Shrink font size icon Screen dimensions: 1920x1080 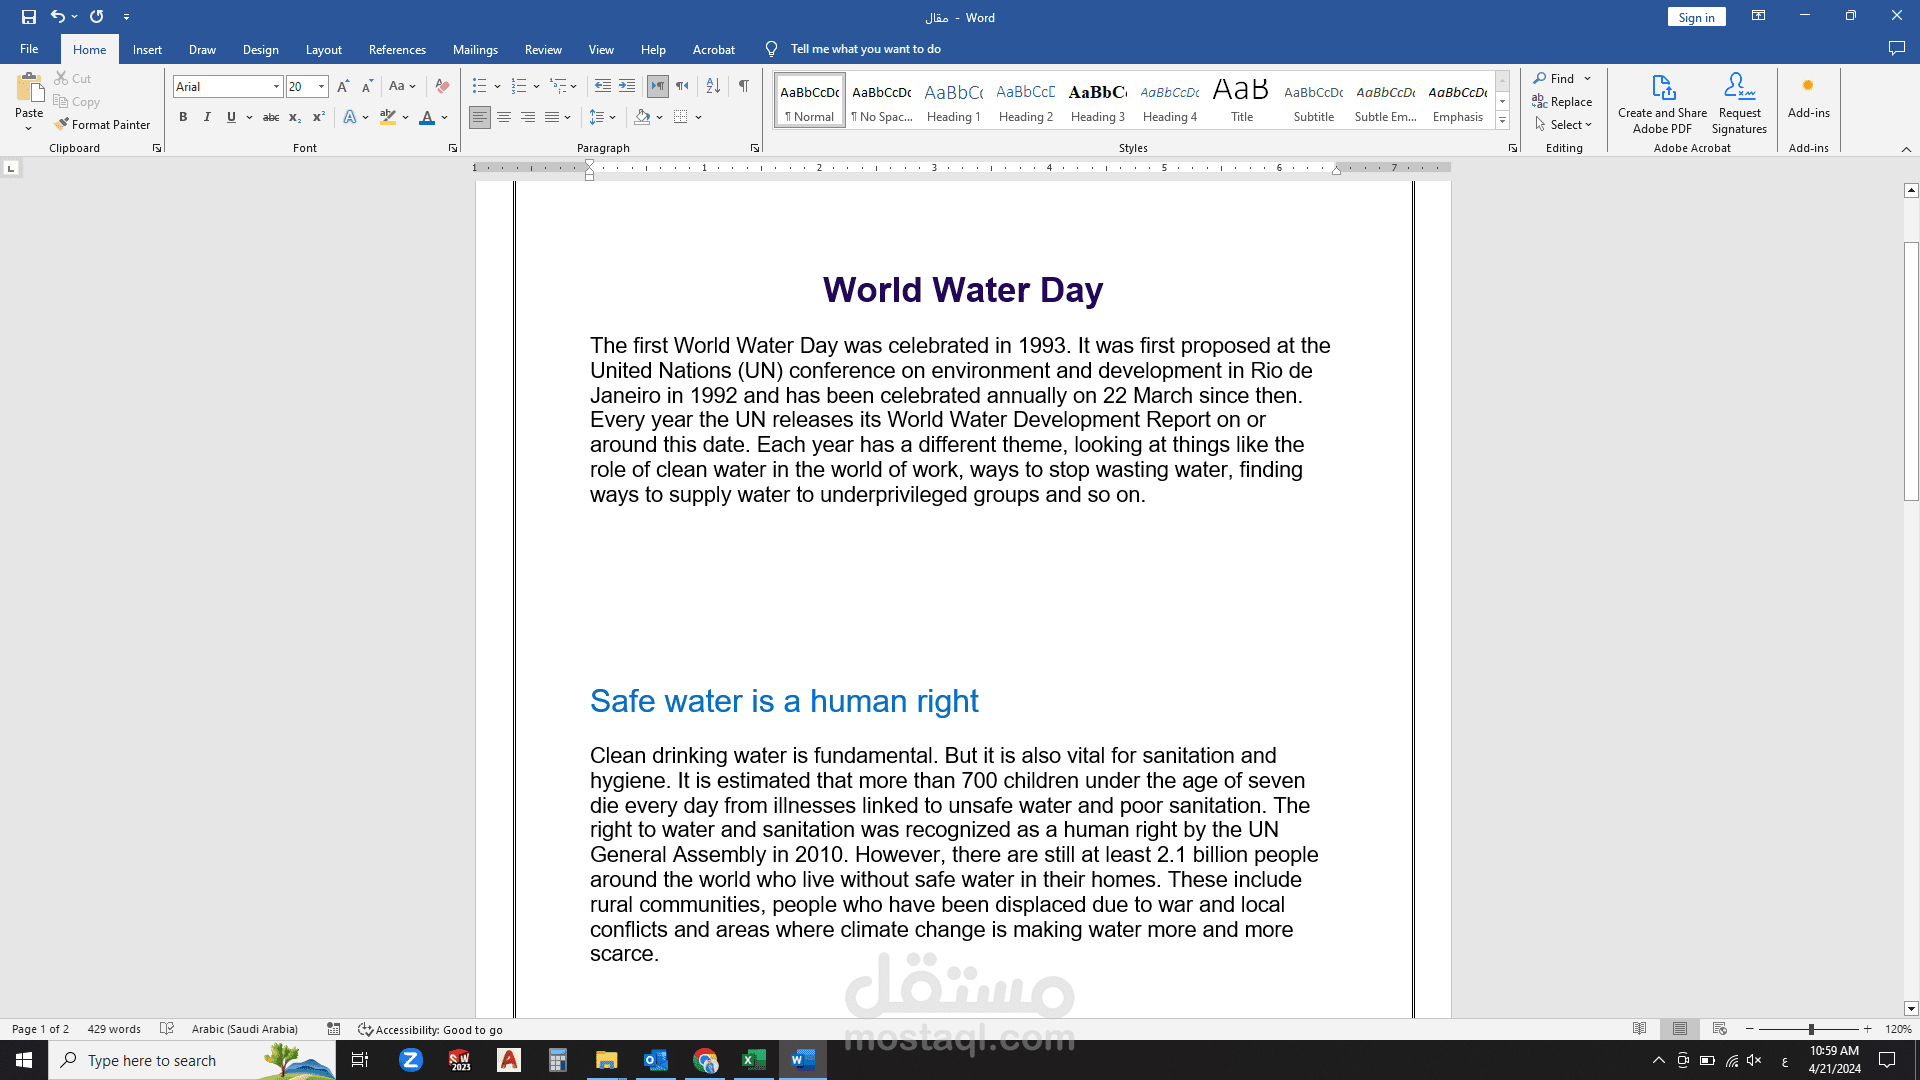pyautogui.click(x=367, y=87)
